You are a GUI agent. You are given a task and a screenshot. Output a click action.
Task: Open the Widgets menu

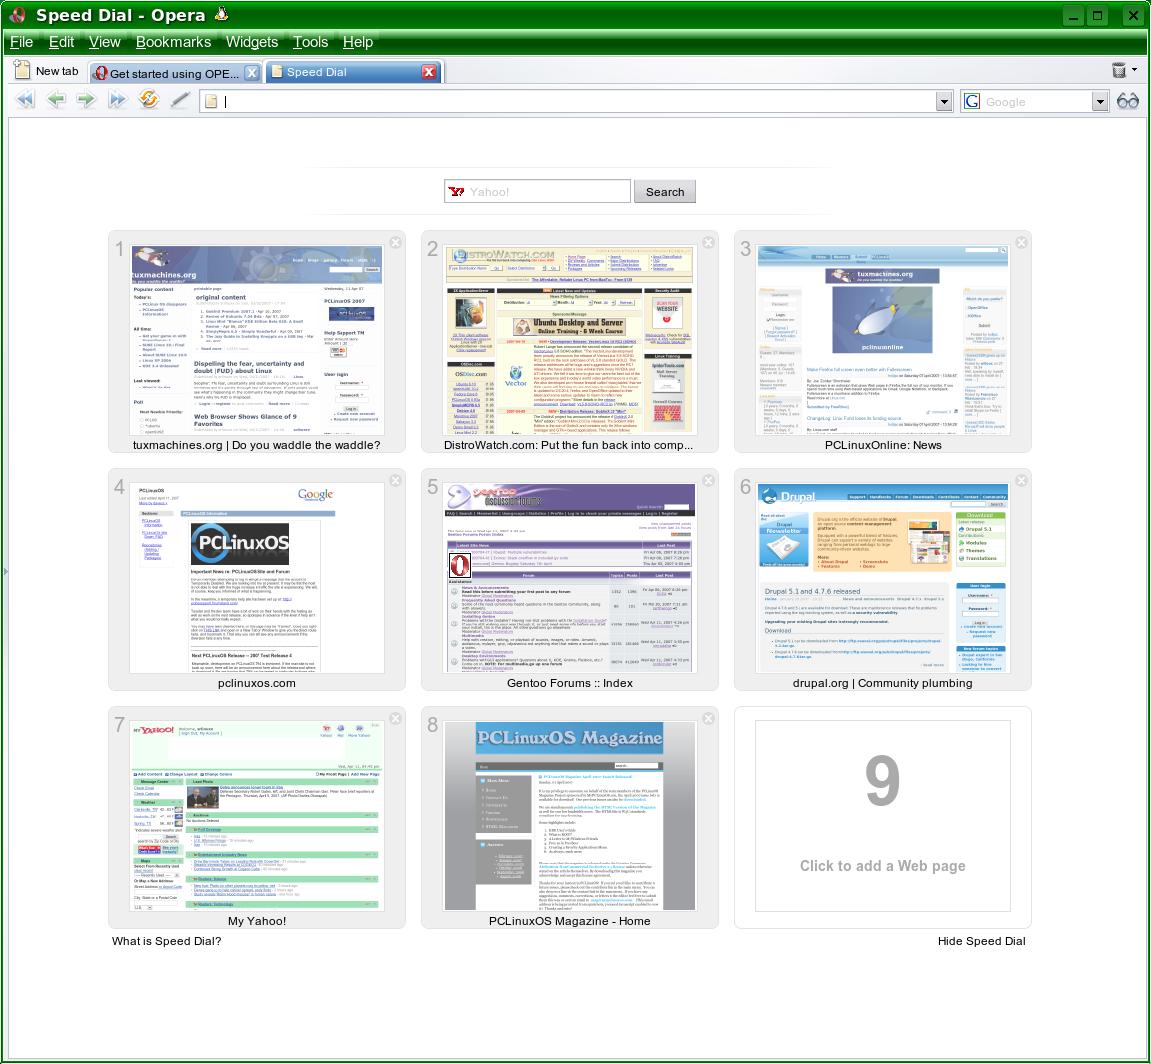252,42
